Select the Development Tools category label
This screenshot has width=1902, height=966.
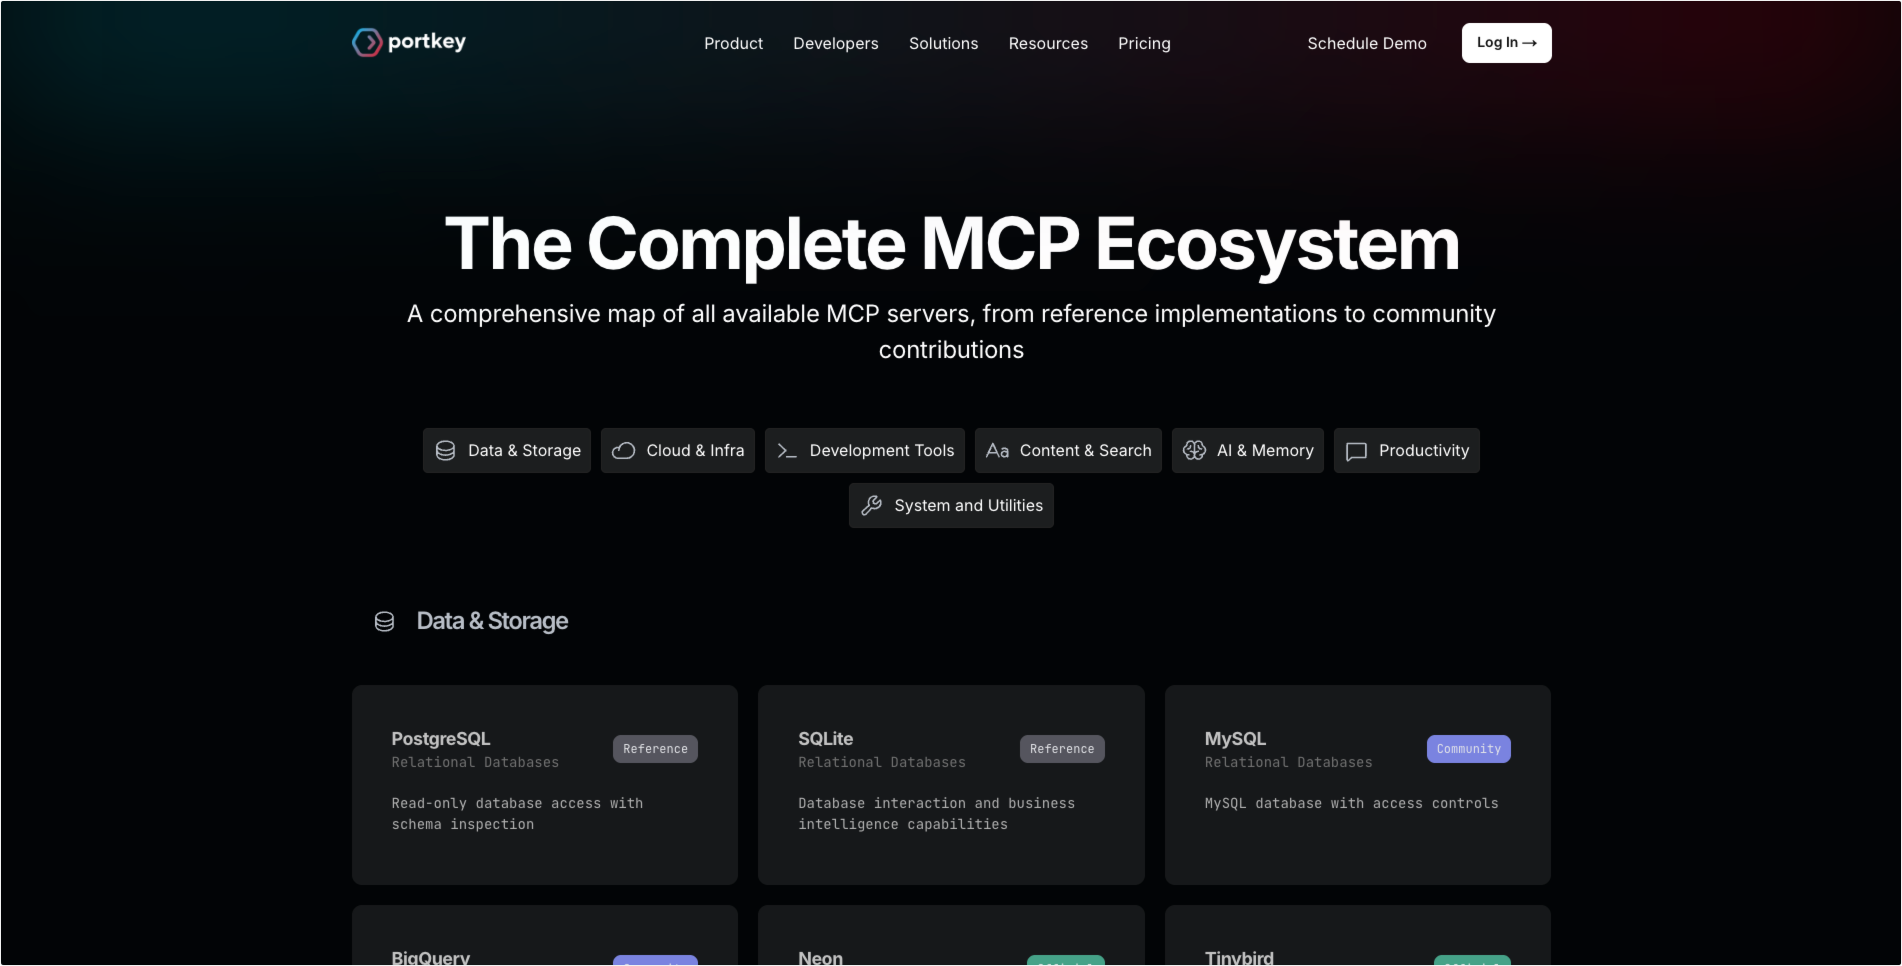tap(882, 451)
